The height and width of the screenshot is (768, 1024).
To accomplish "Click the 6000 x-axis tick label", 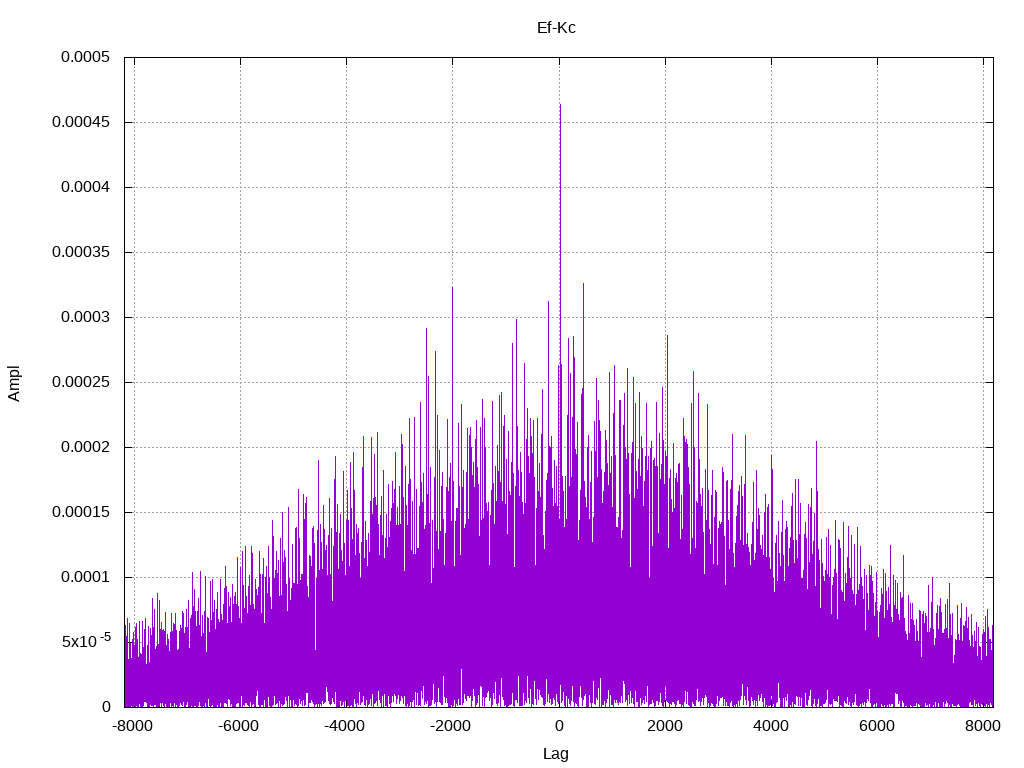I will tap(877, 726).
